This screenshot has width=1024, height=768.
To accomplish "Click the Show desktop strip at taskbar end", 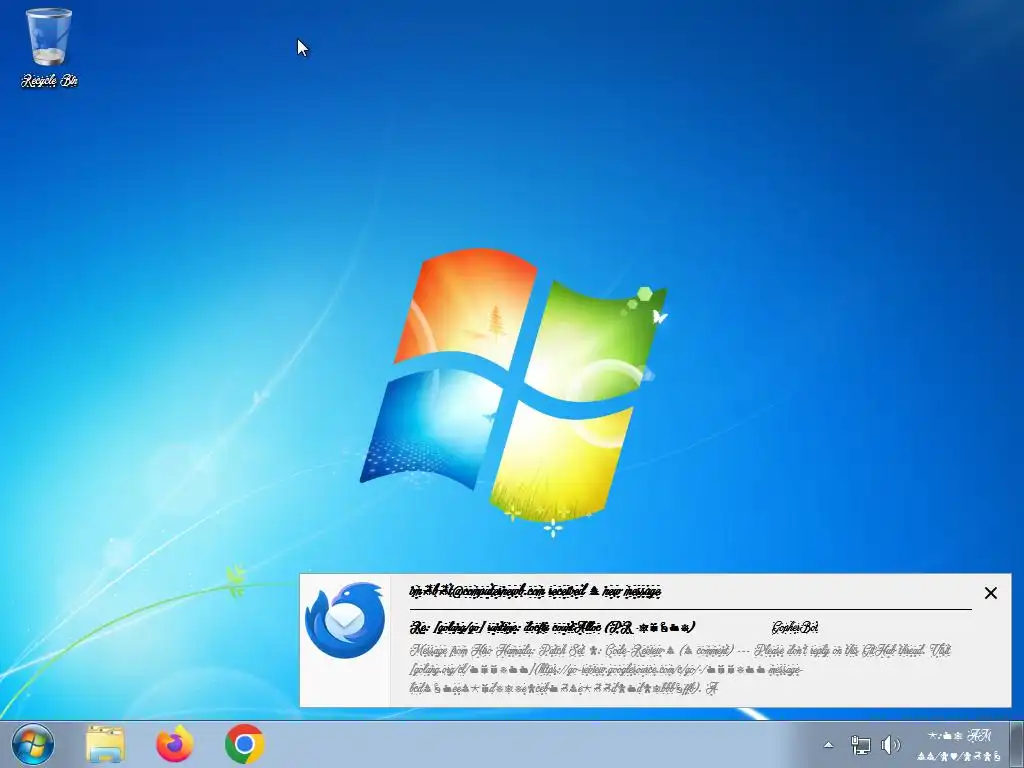I will [1017, 744].
